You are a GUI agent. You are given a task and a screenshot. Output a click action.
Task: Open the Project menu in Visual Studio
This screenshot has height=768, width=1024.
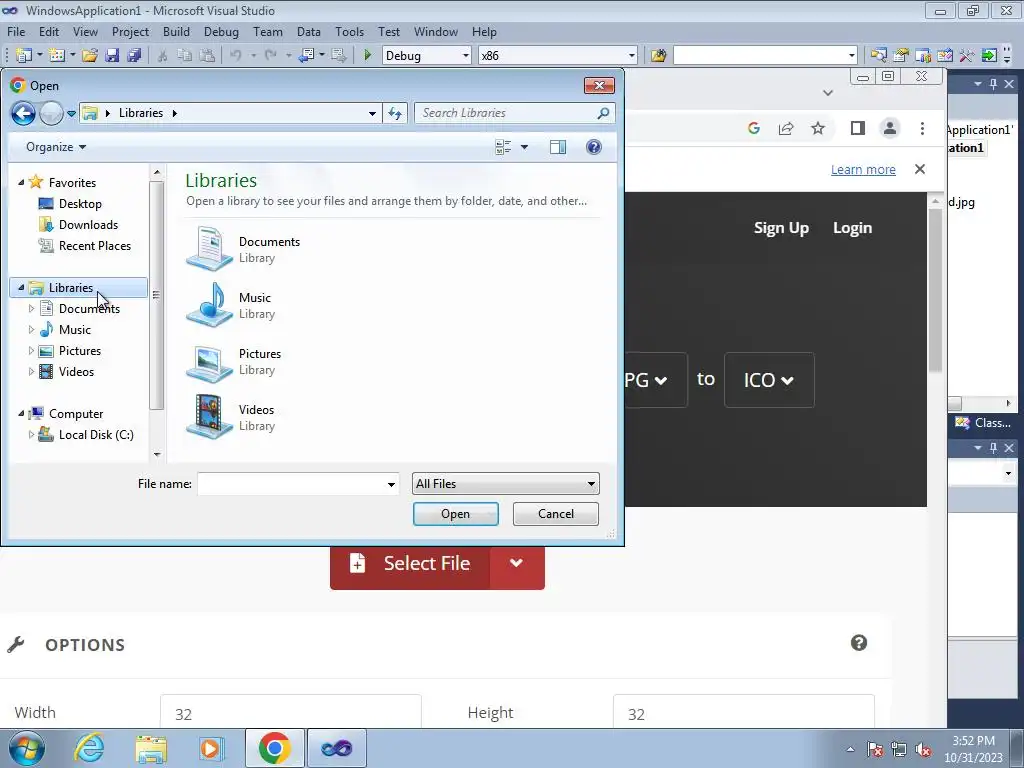[x=130, y=32]
